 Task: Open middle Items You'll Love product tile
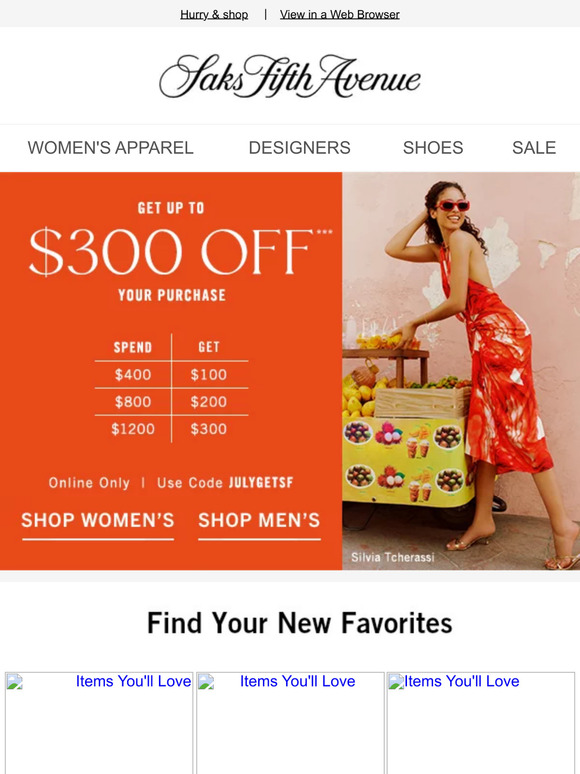tap(290, 723)
